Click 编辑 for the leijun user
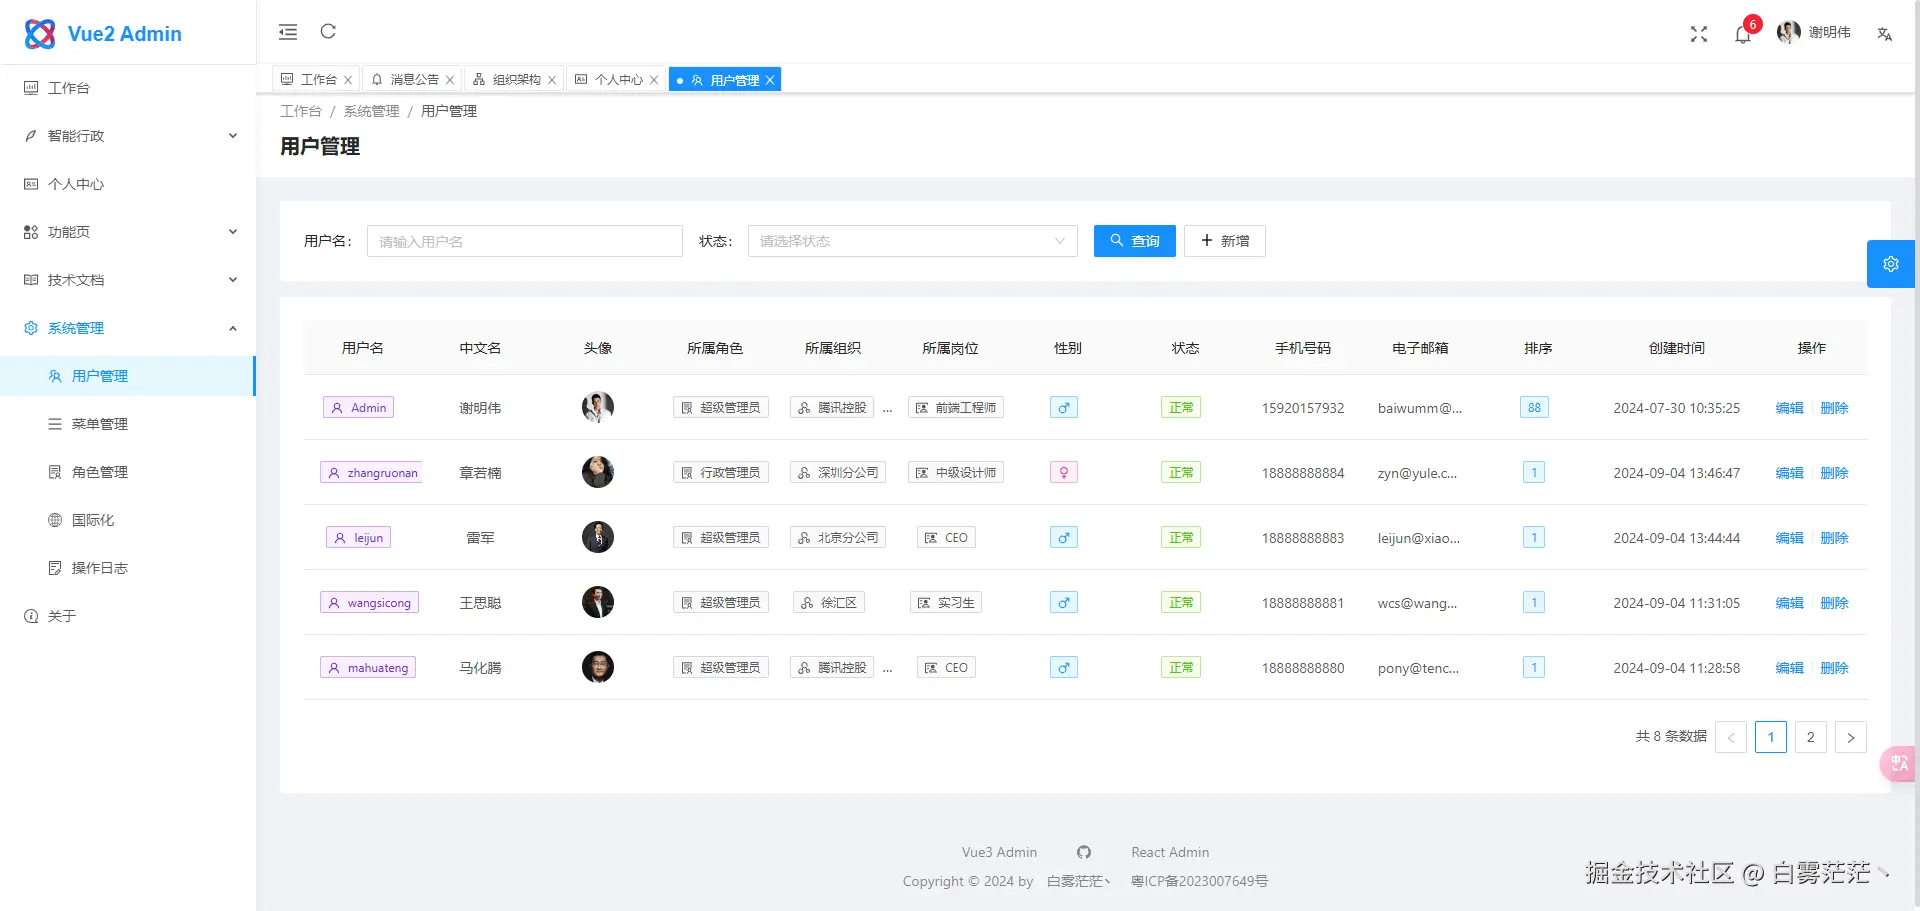The height and width of the screenshot is (911, 1920). click(1790, 538)
